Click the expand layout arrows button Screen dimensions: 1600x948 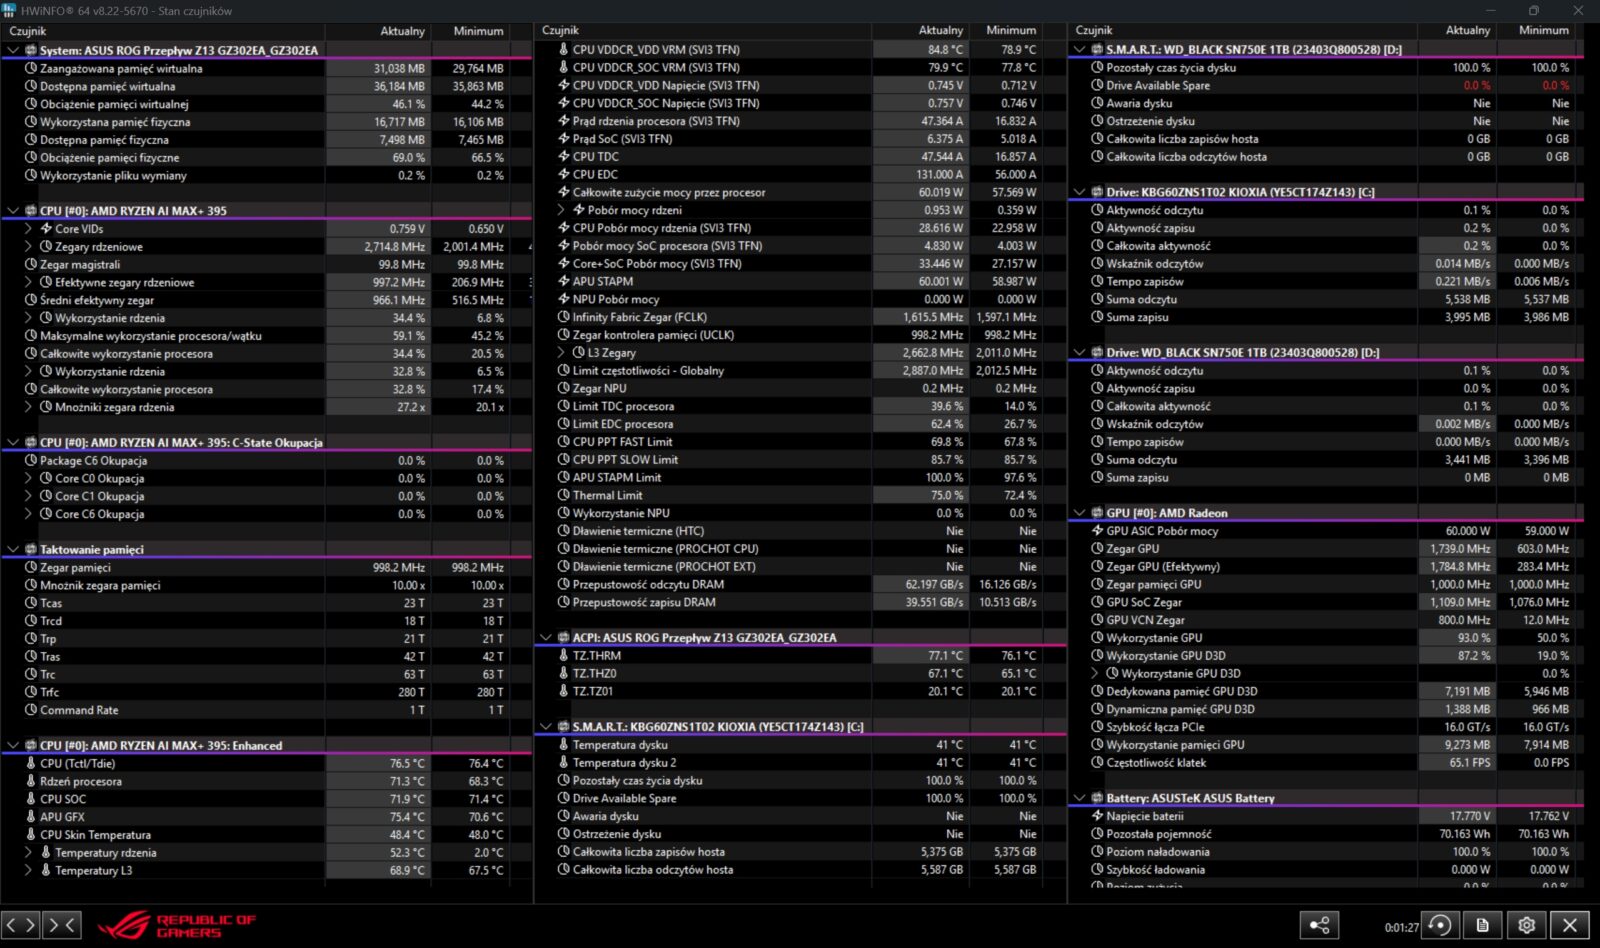pyautogui.click(x=21, y=925)
